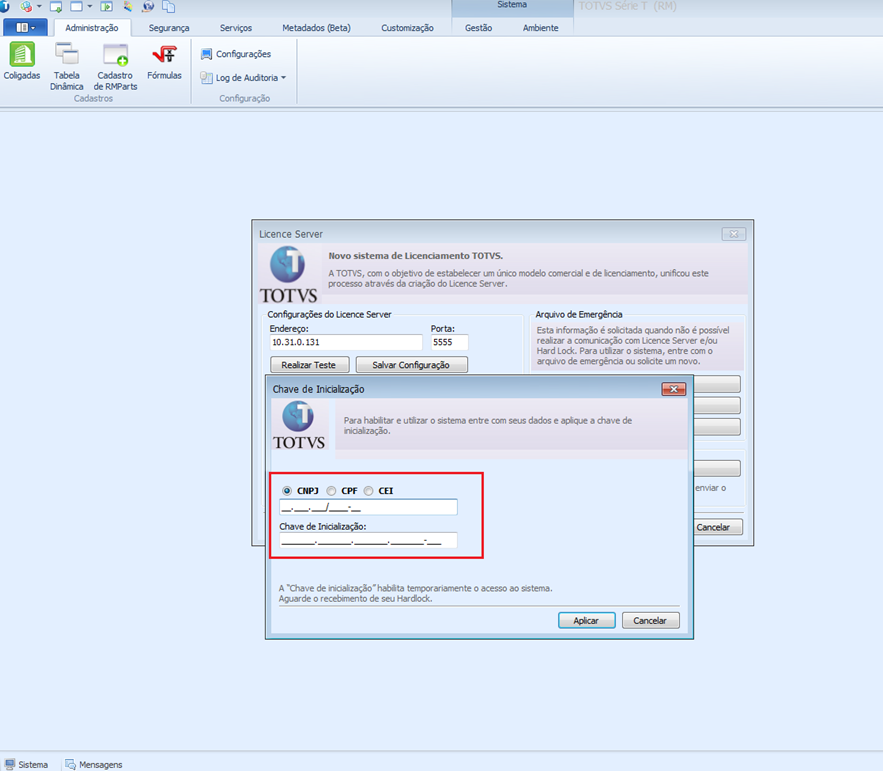Click the copy documents icon in quick access toolbar
Image resolution: width=883 pixels, height=771 pixels.
[168, 7]
